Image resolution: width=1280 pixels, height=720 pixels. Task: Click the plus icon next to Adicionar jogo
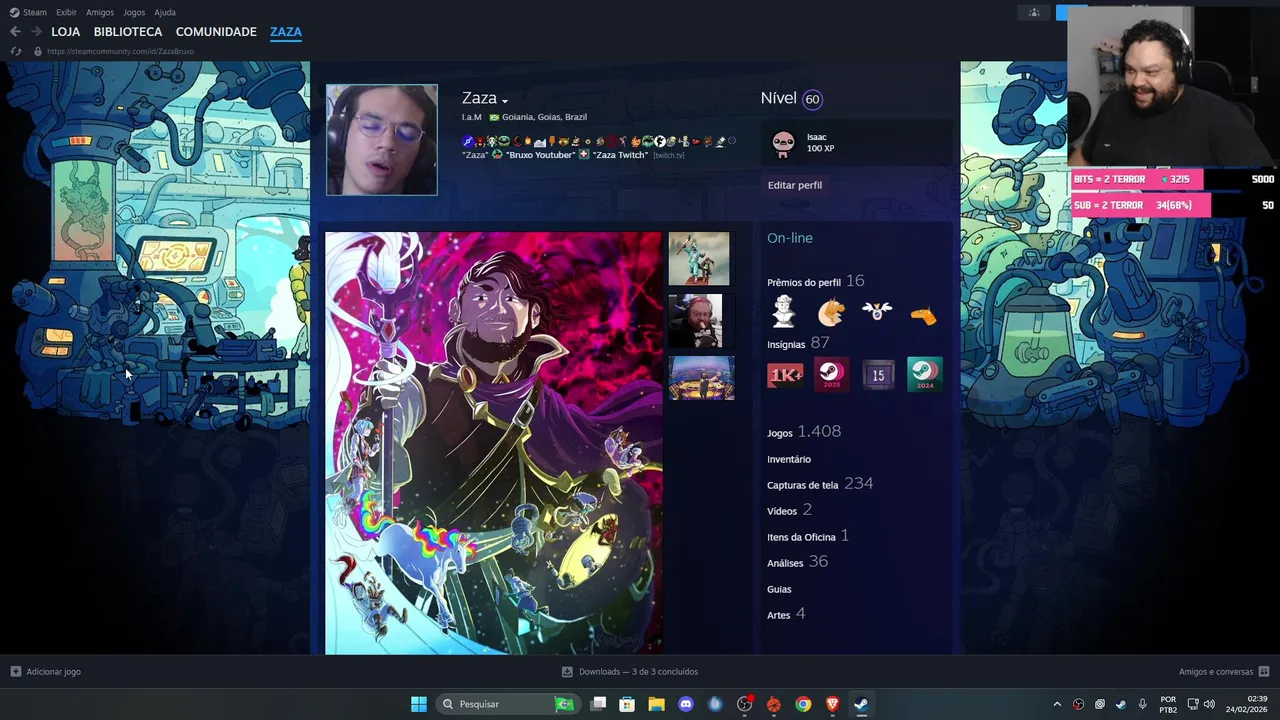(15, 672)
